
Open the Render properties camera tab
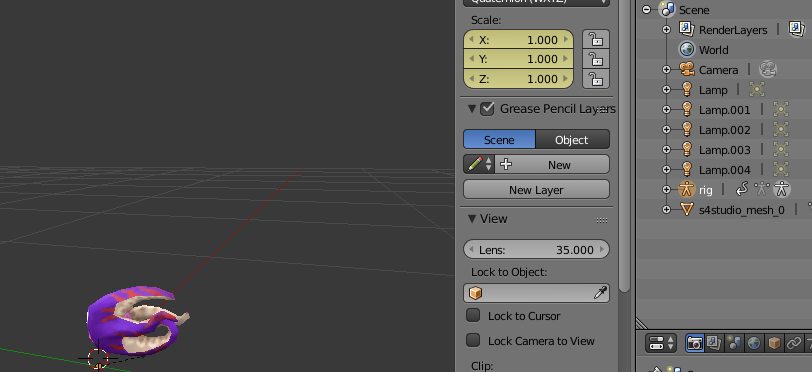[x=694, y=343]
